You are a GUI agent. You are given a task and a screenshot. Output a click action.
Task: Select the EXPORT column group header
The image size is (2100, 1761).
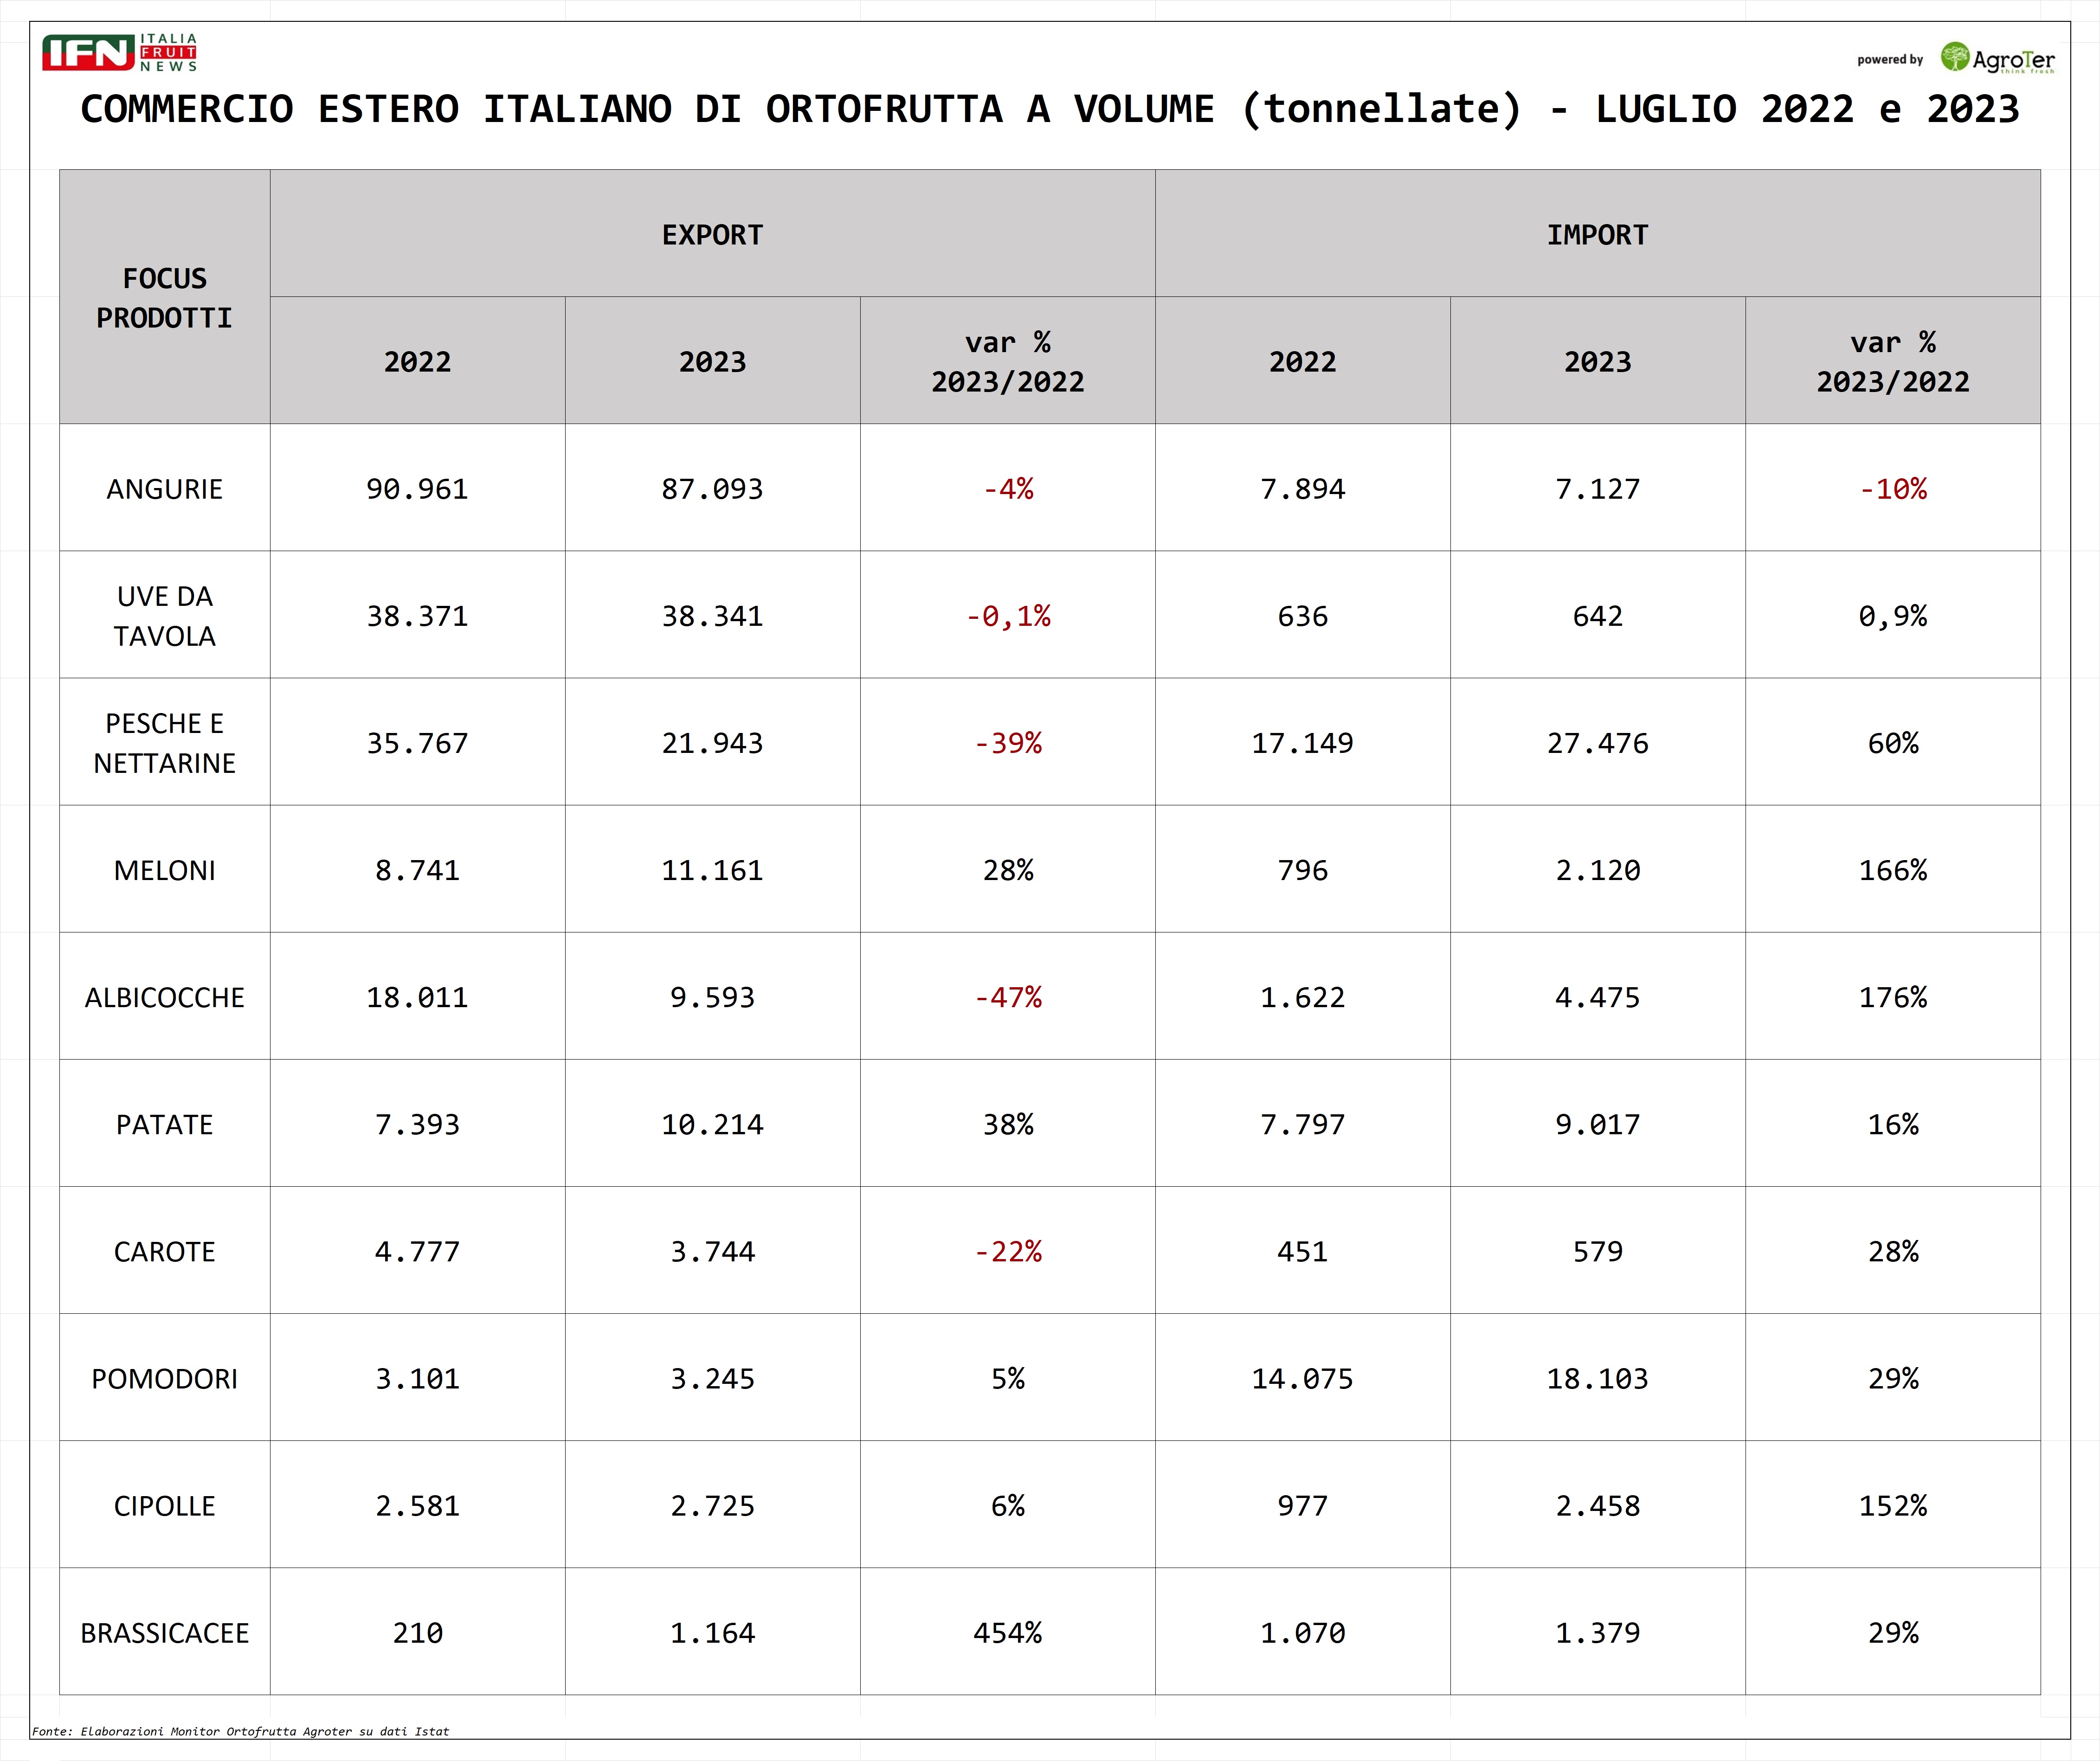click(x=712, y=235)
